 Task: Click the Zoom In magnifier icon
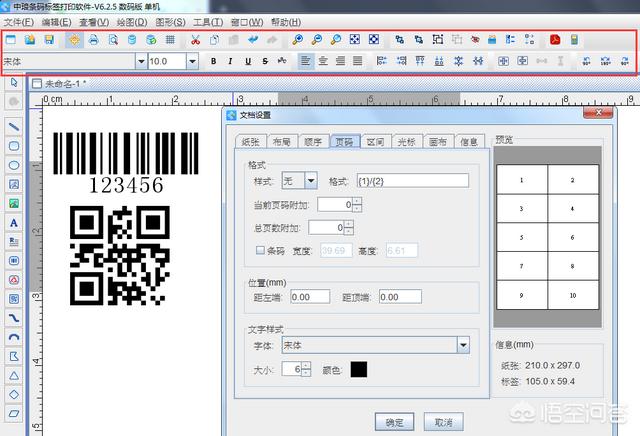click(x=298, y=40)
